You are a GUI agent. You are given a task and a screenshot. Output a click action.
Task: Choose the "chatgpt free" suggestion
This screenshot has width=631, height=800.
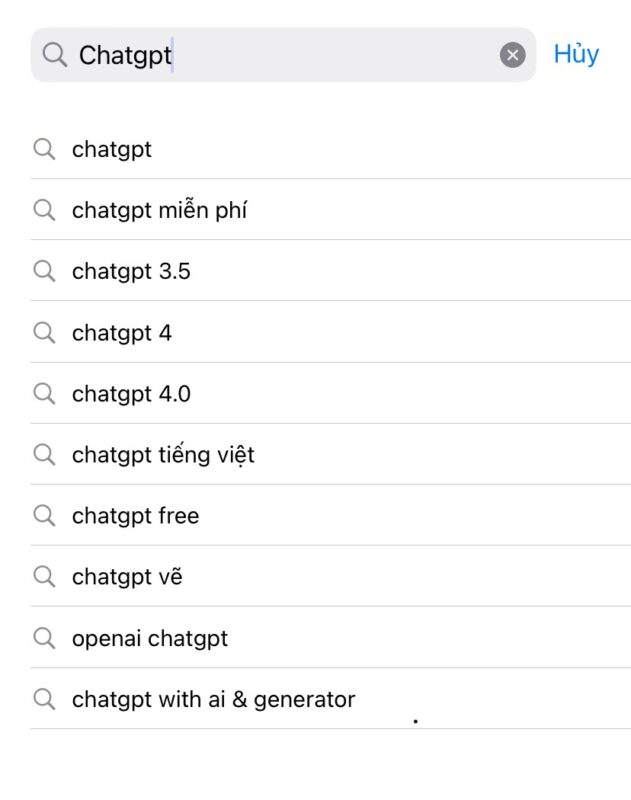(135, 516)
